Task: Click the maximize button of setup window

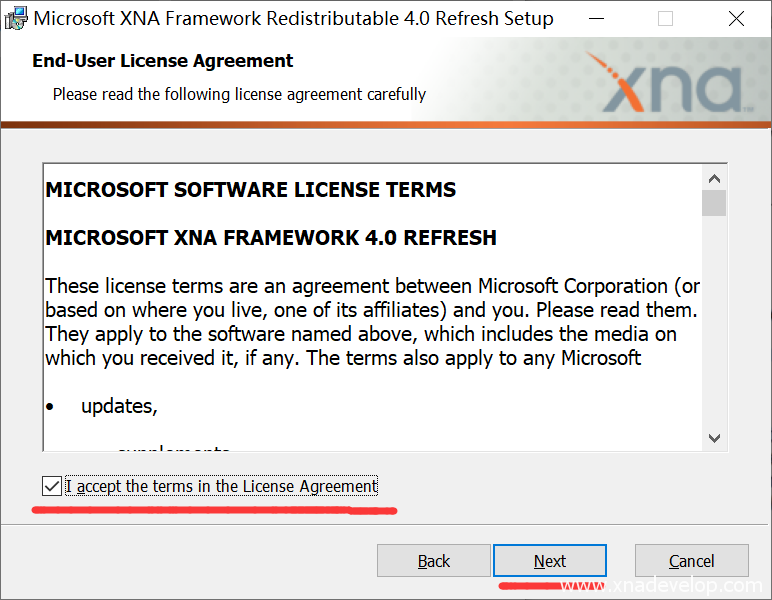Action: (x=666, y=19)
